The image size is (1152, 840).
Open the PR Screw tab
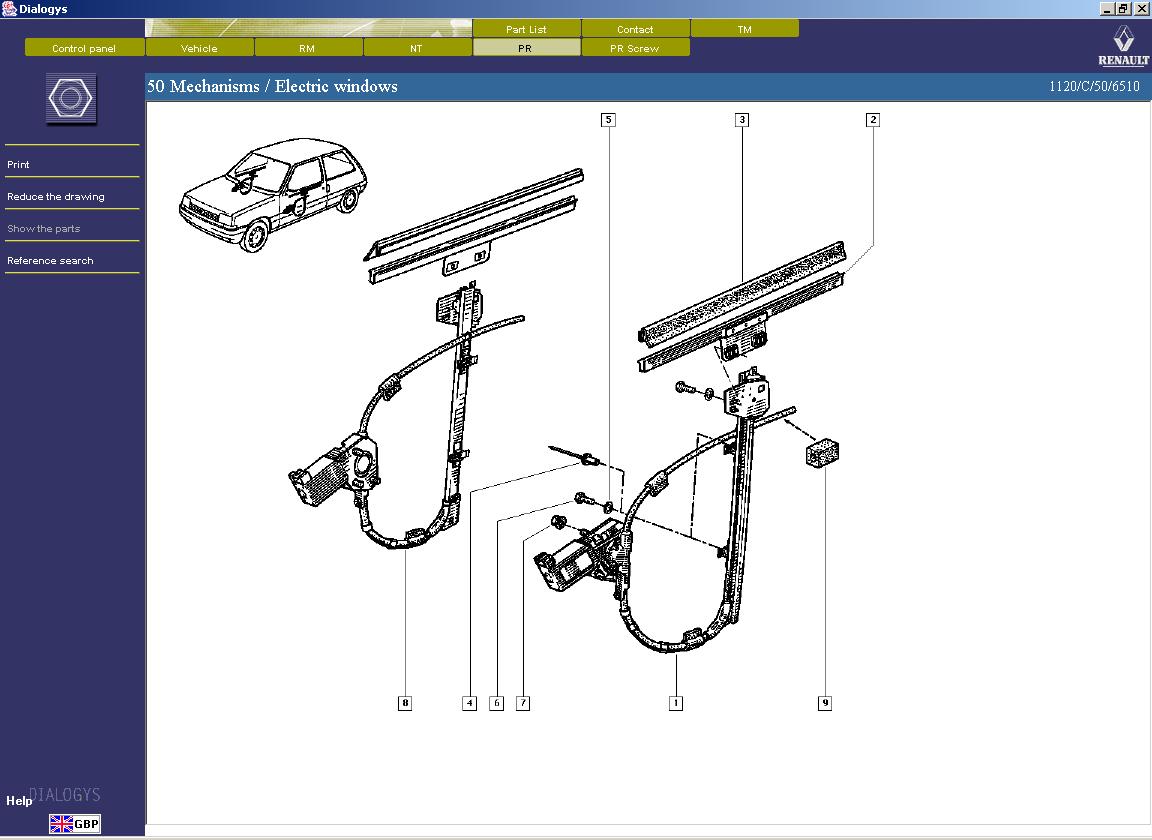pos(635,48)
